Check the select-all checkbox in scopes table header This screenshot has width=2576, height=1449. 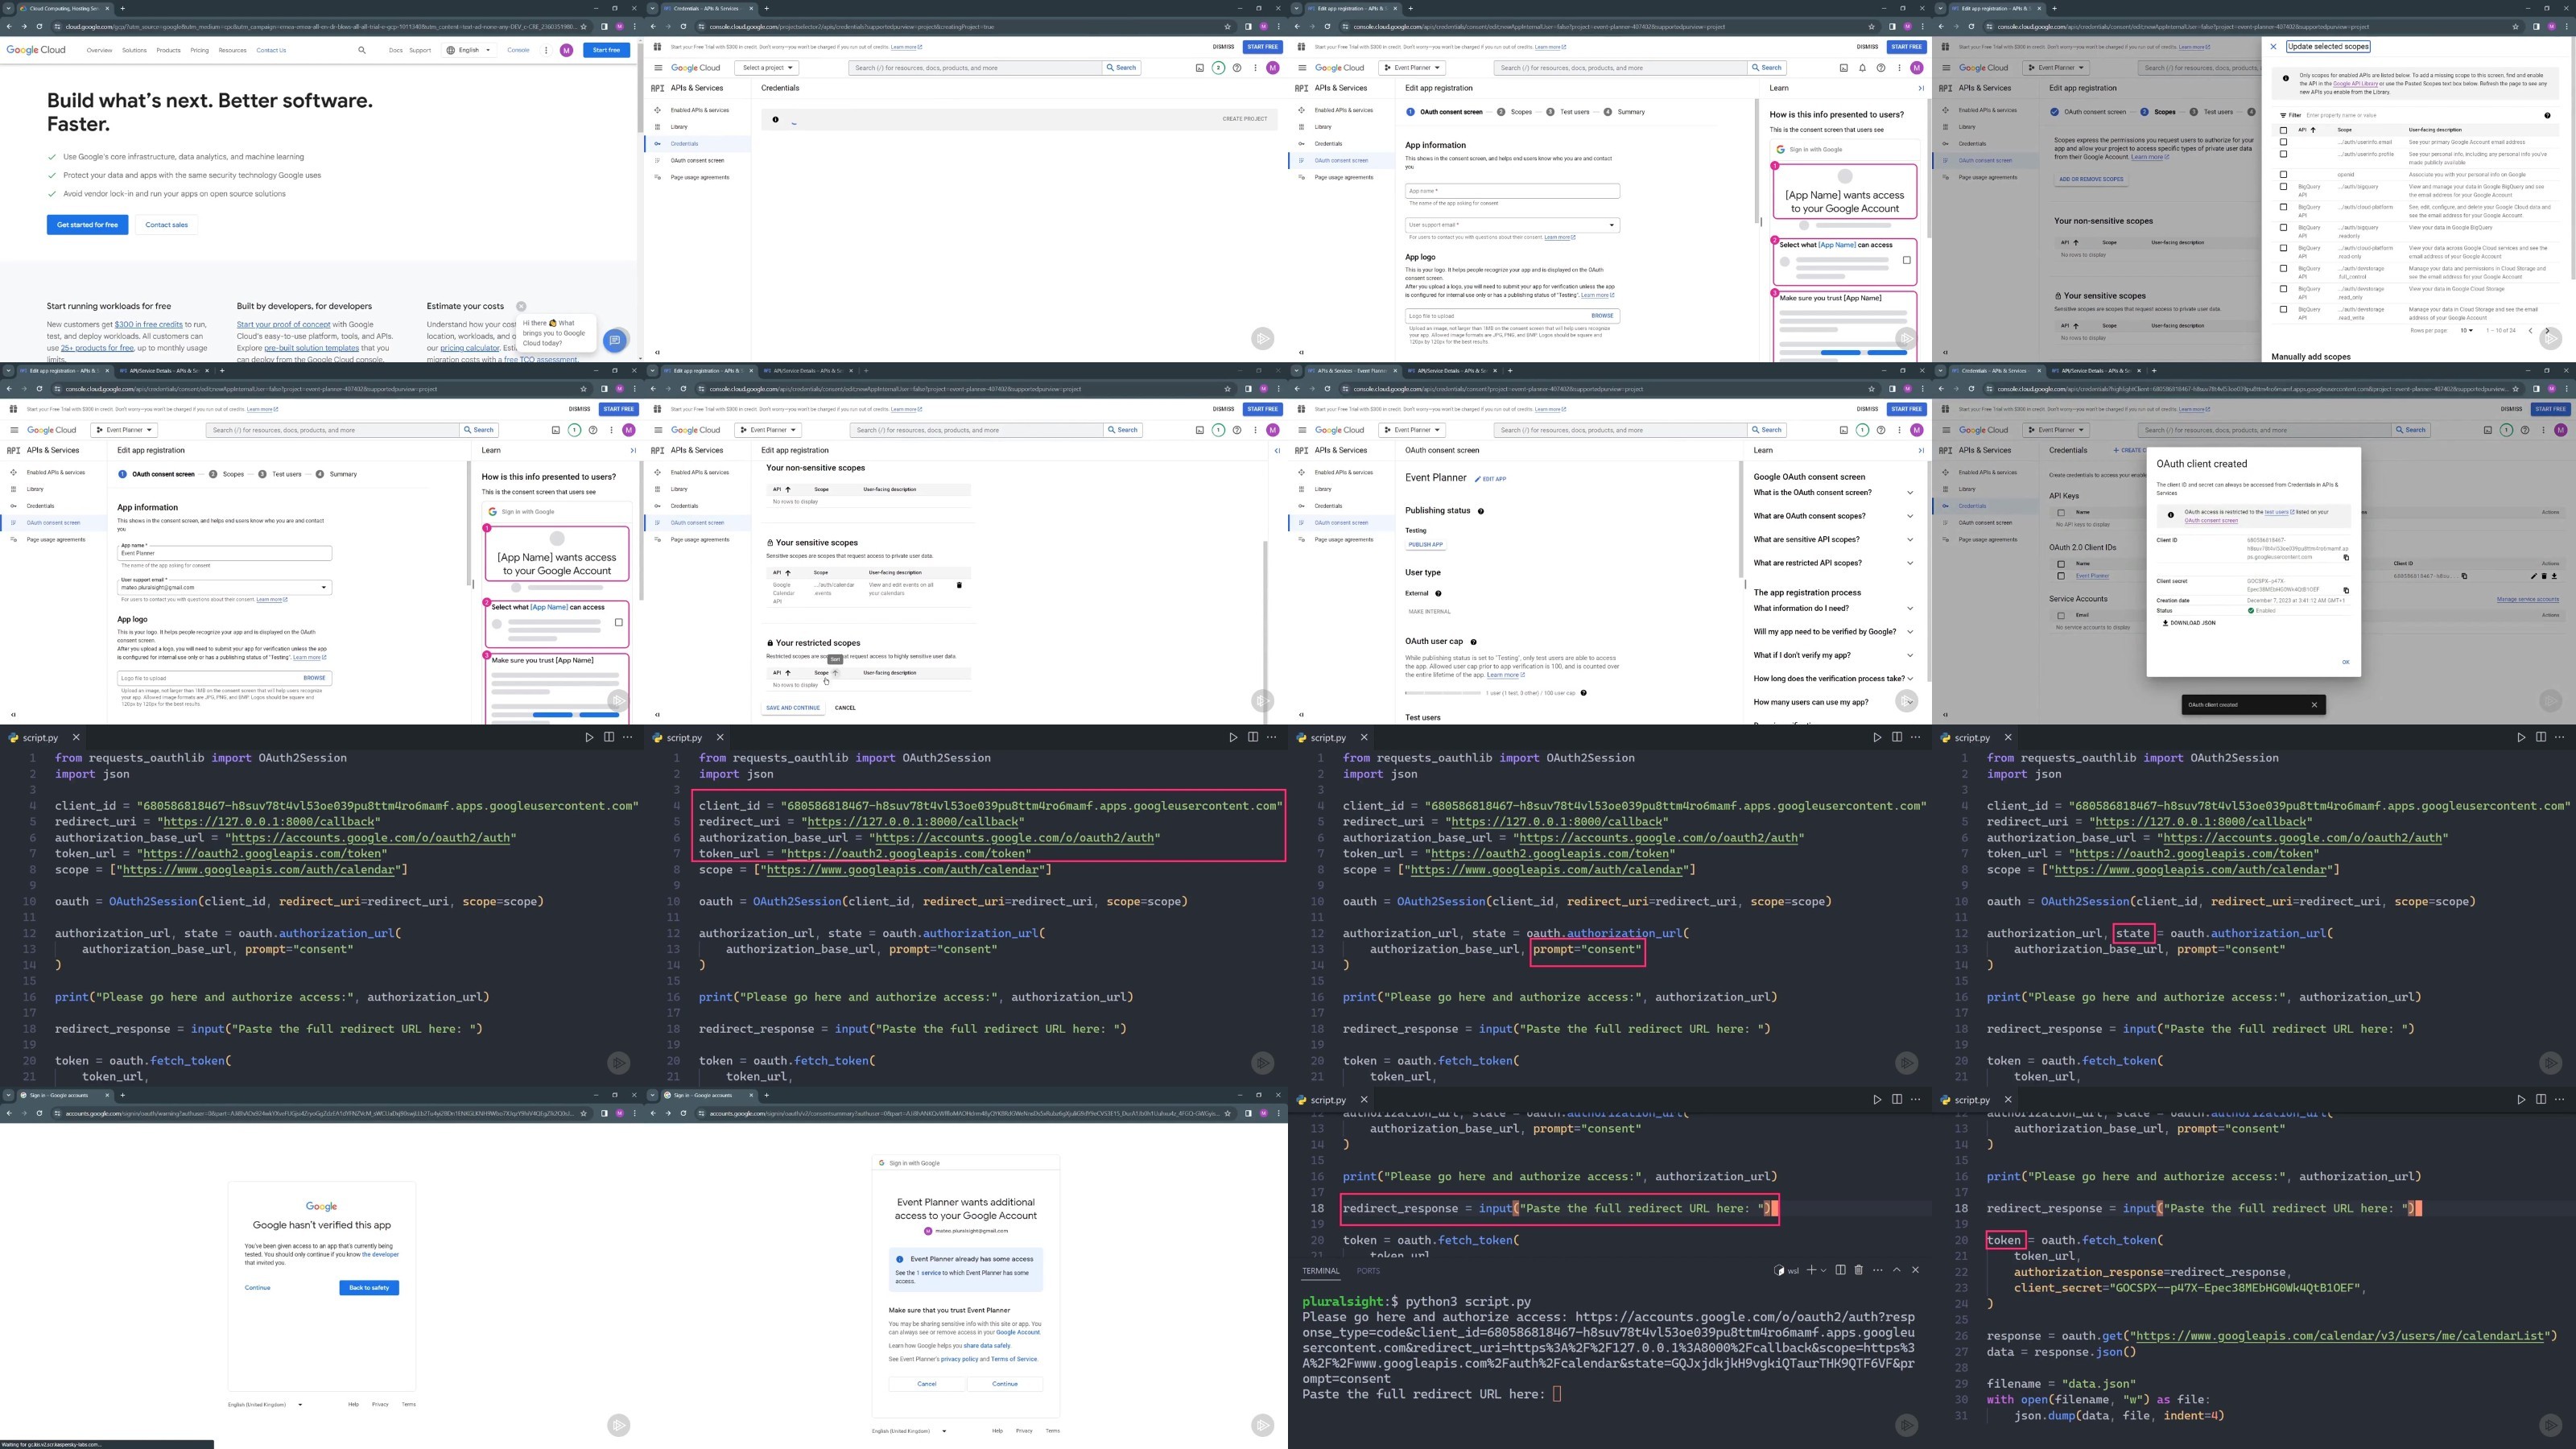coord(2283,130)
